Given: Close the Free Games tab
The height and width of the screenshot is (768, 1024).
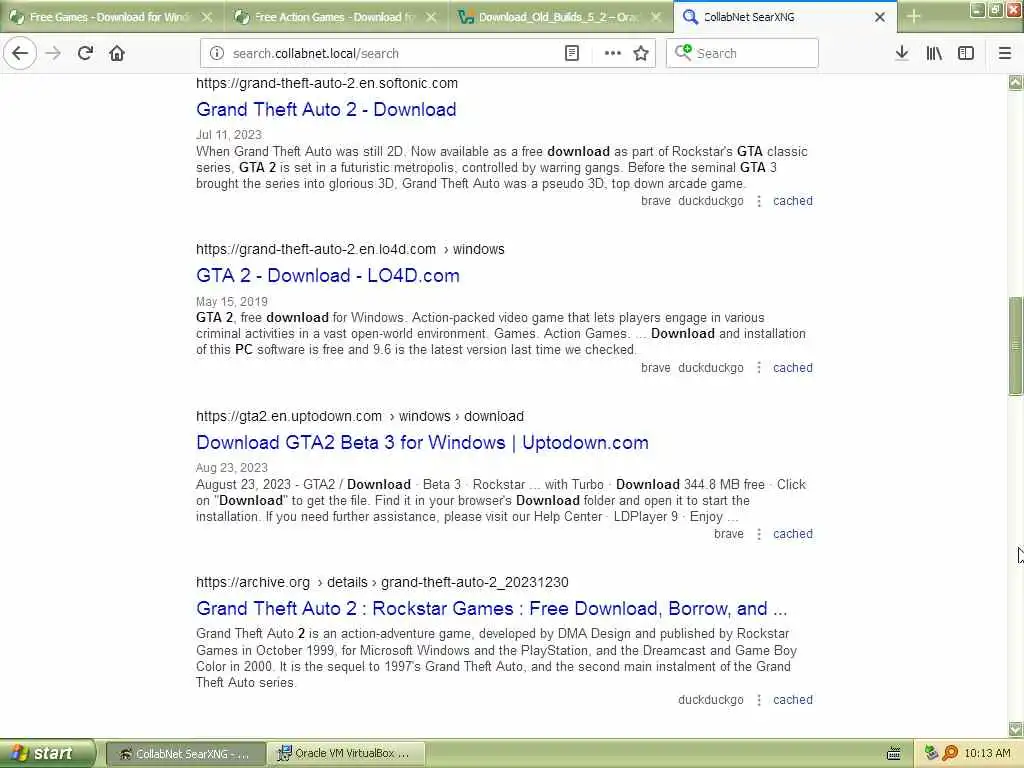Looking at the screenshot, I should [207, 17].
